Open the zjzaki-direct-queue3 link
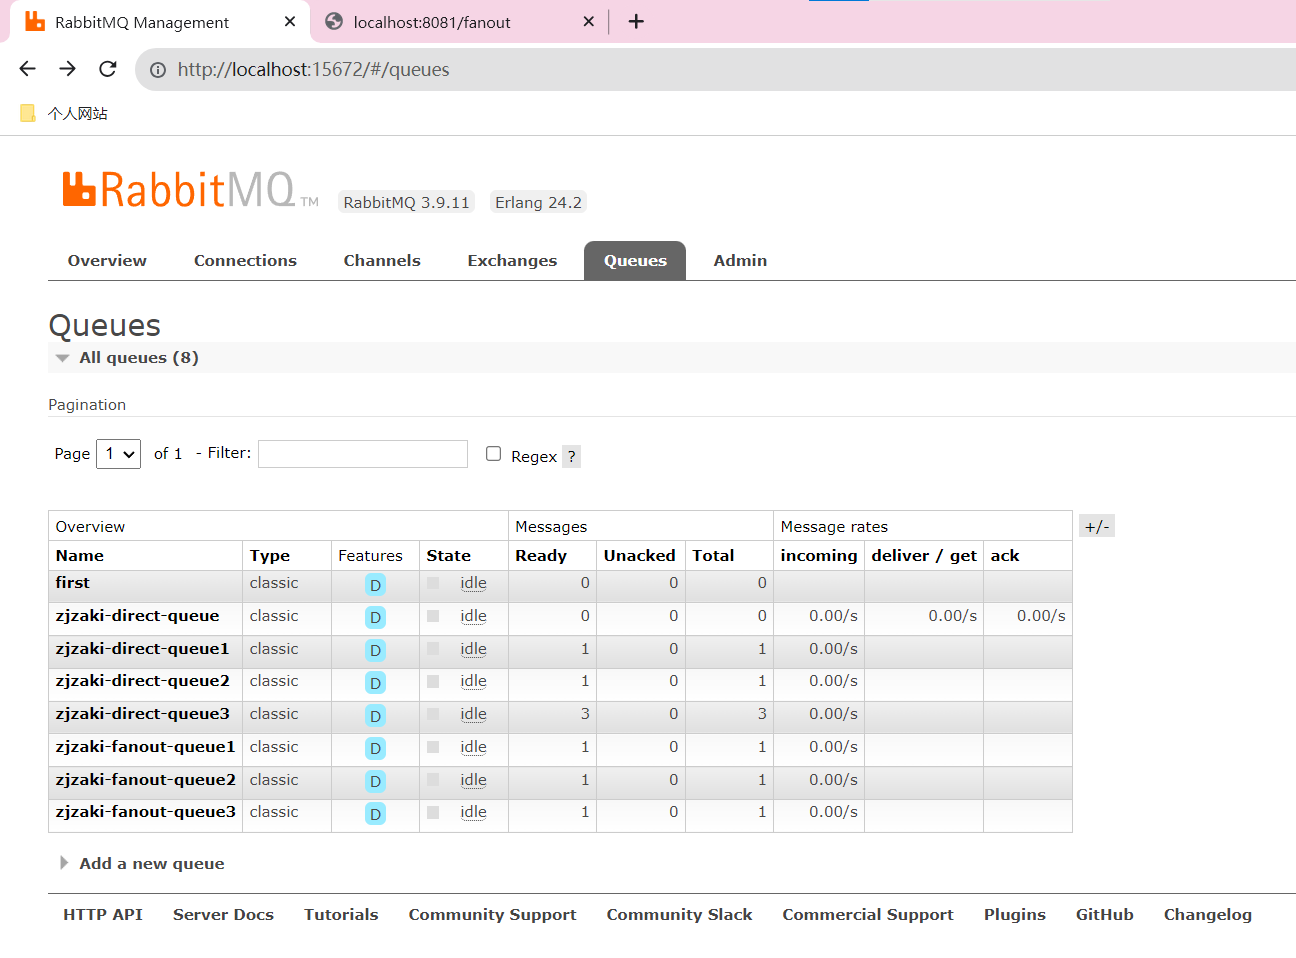Image resolution: width=1296 pixels, height=958 pixels. [142, 713]
